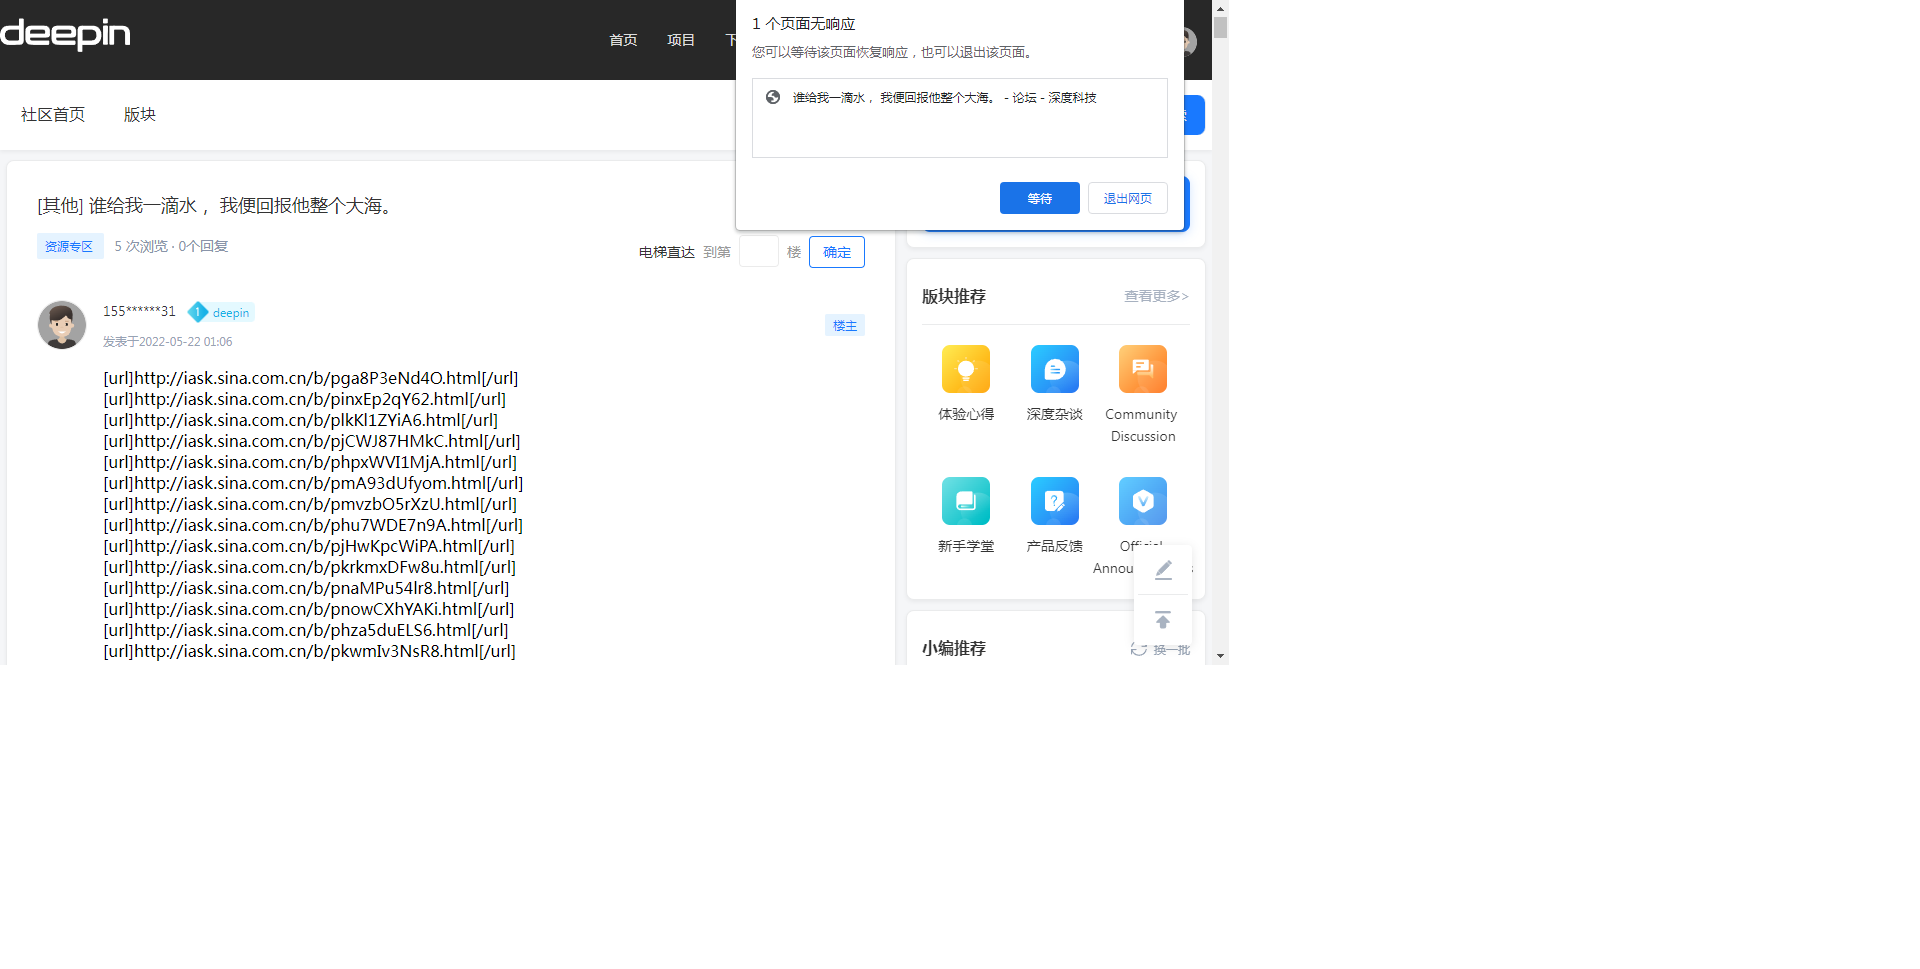
Task: Switch to the 社区首页 tab
Action: tap(53, 115)
